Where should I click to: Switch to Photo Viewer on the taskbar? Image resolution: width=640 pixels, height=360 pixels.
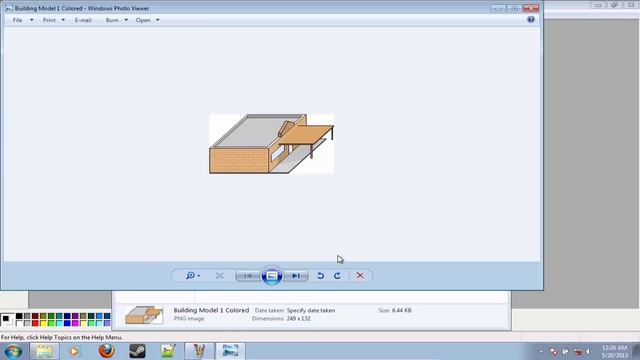(230, 351)
